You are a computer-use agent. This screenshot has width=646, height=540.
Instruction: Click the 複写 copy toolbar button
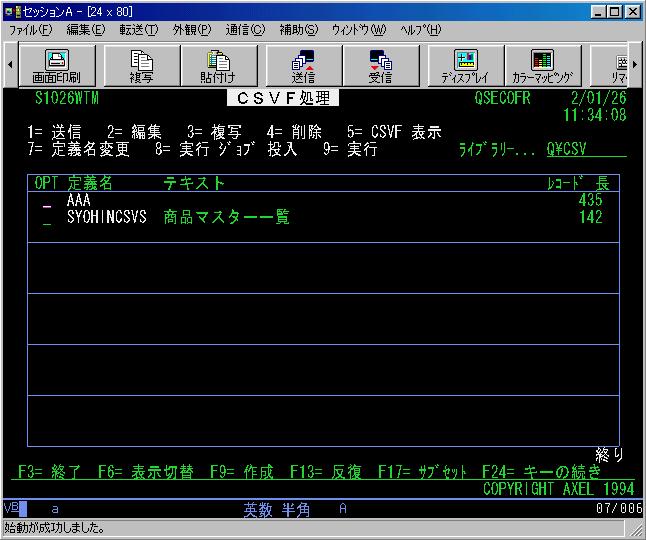coord(142,66)
